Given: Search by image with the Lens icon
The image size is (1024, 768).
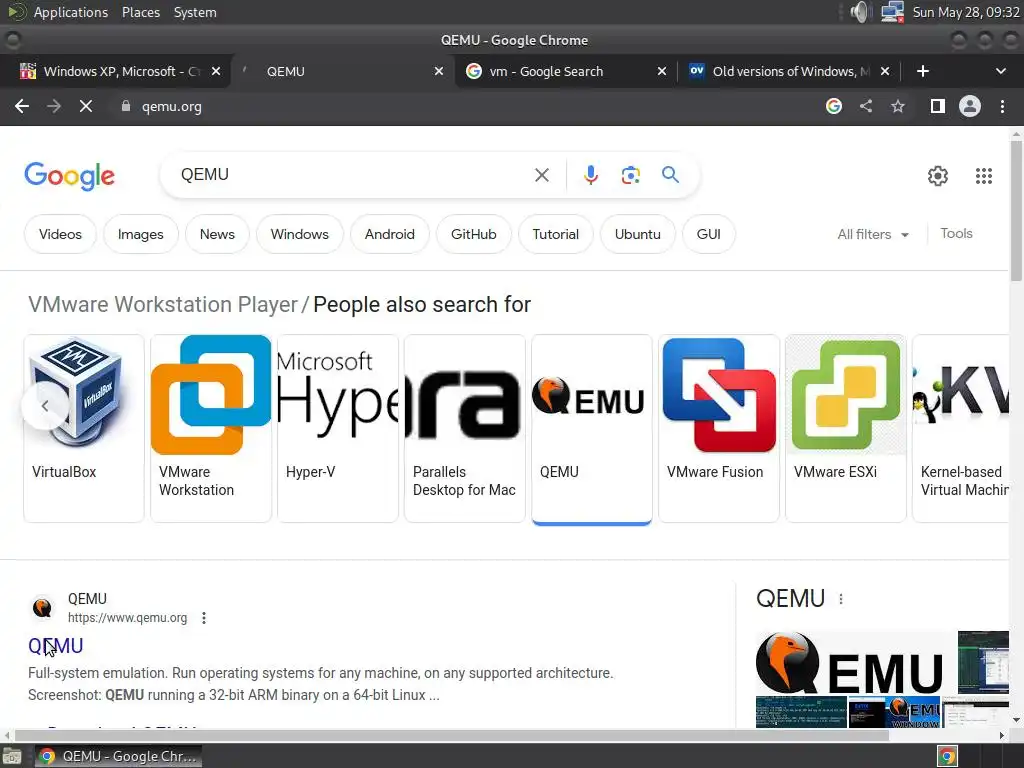Looking at the screenshot, I should (630, 175).
